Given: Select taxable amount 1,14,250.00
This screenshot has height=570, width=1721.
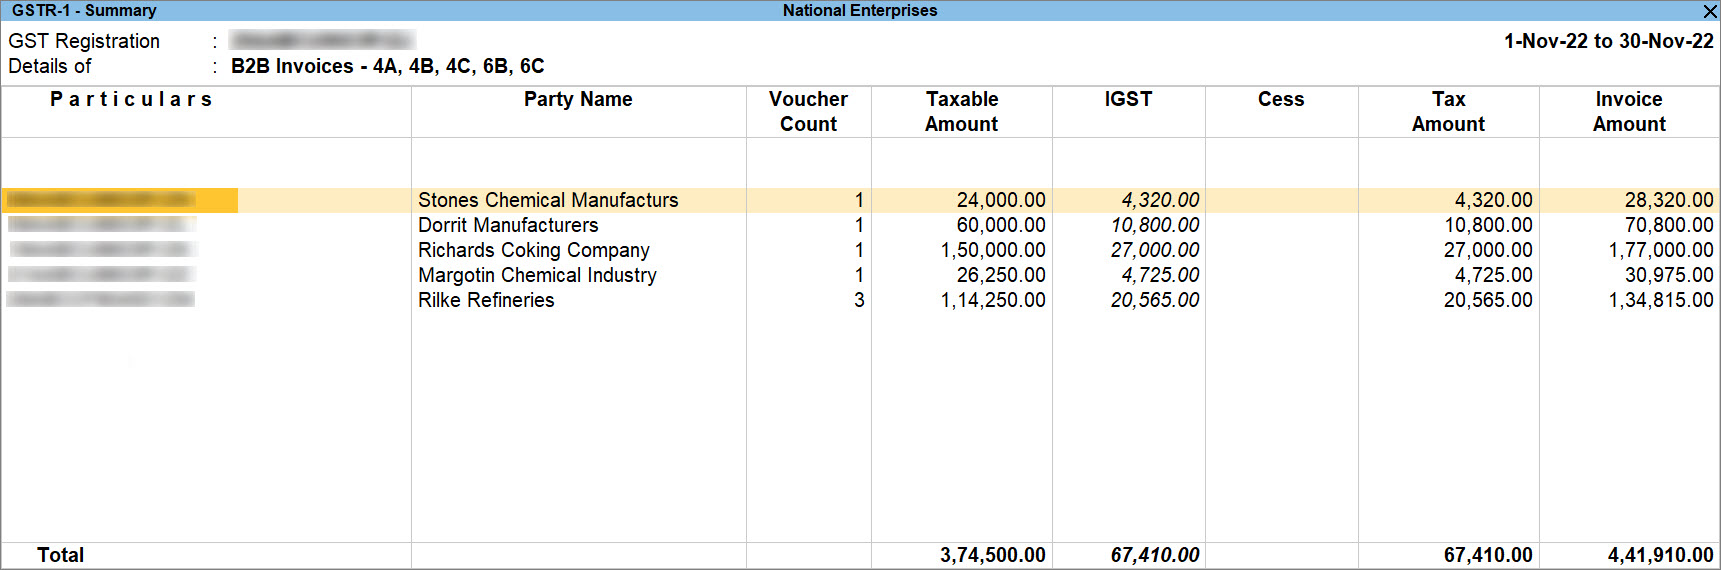Looking at the screenshot, I should coord(993,300).
